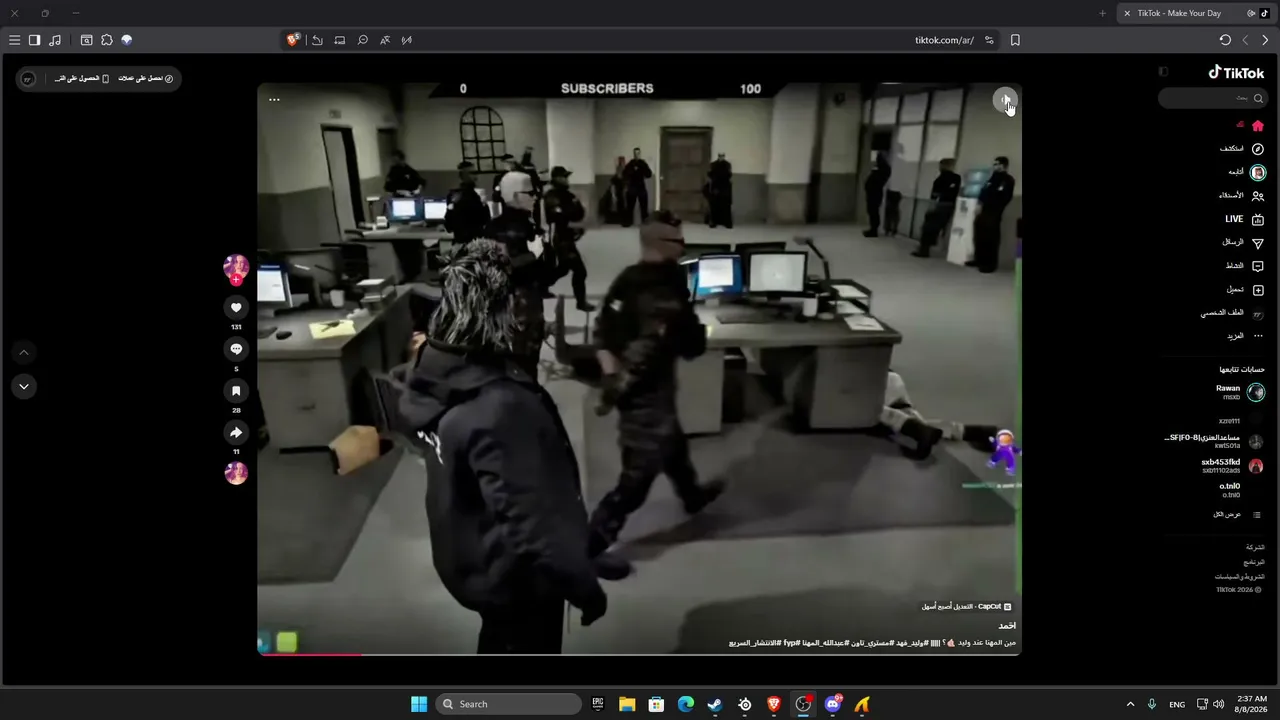This screenshot has height=720, width=1280.
Task: Open the video three-dots options menu
Action: point(274,100)
